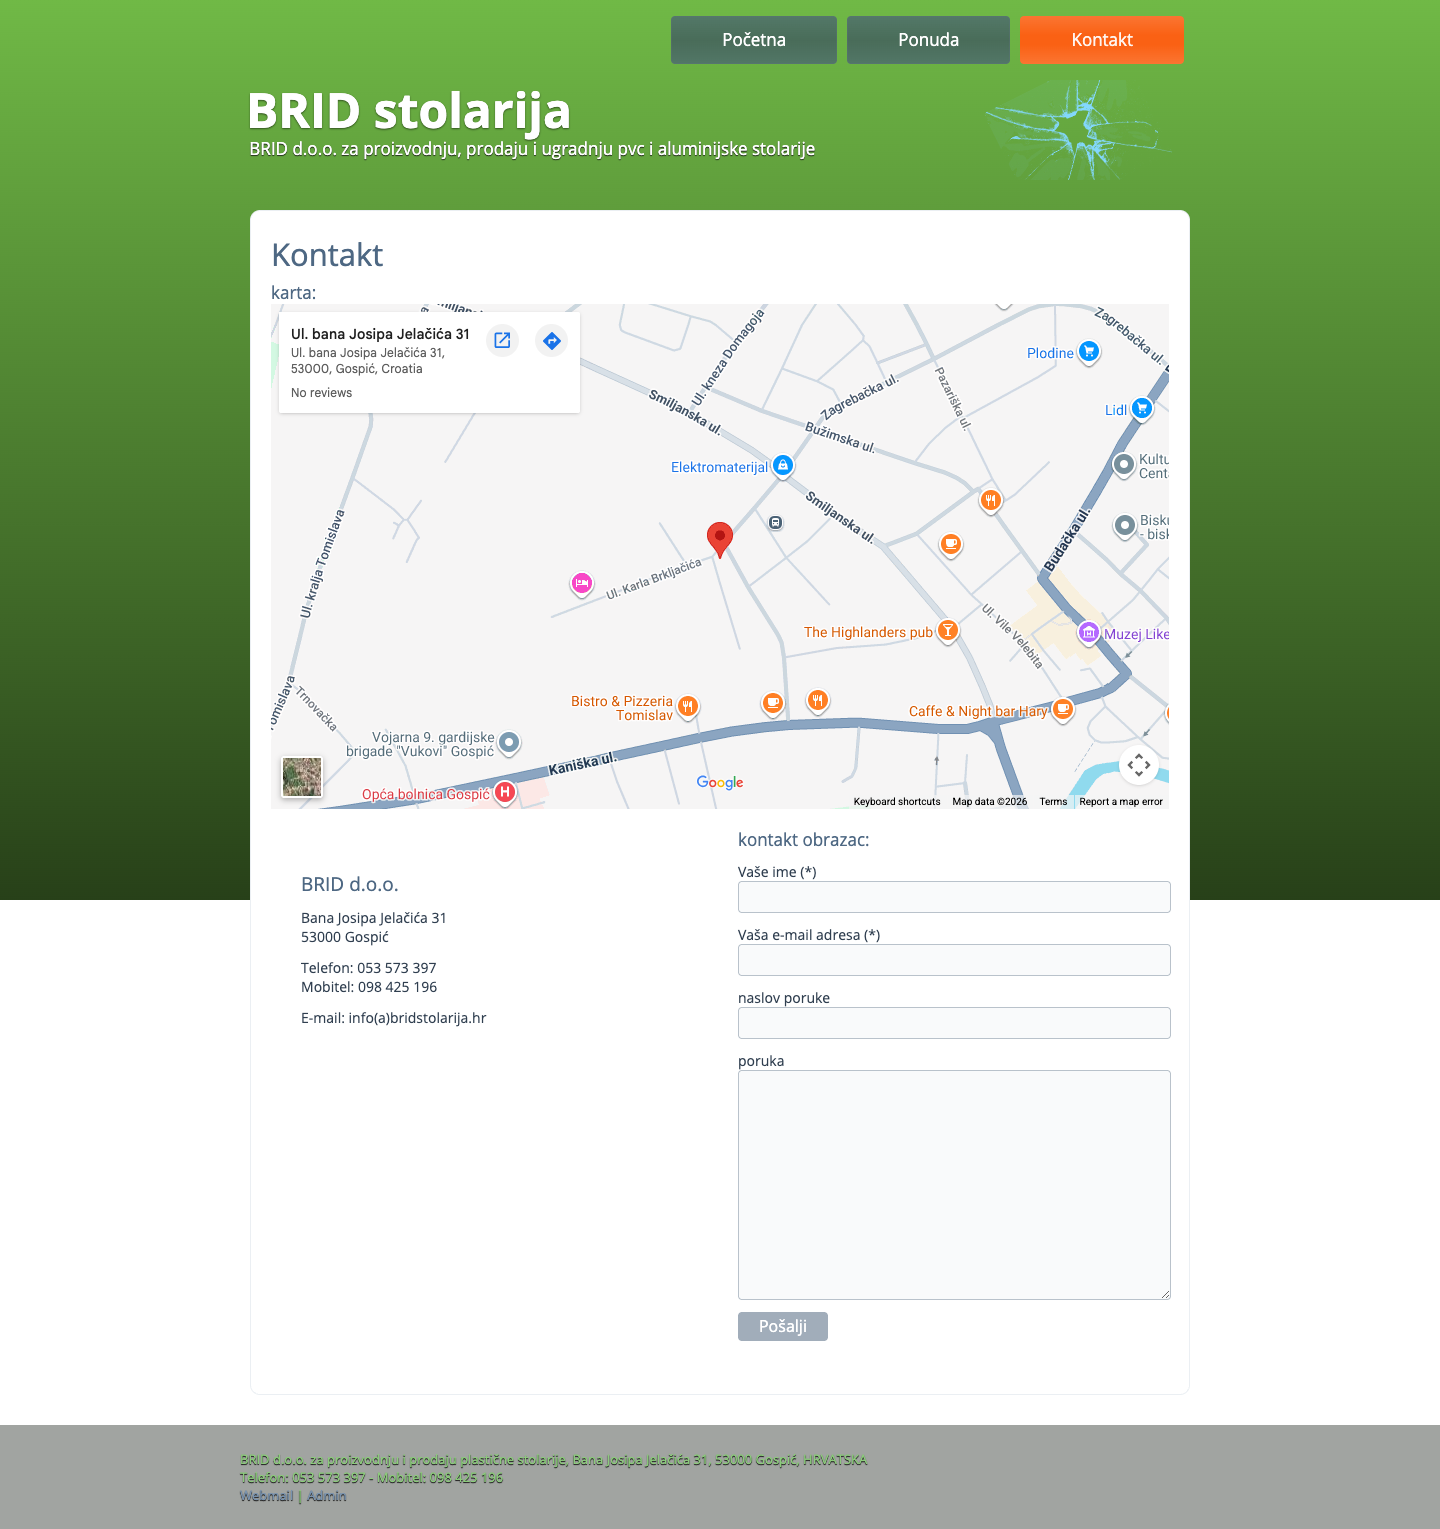The image size is (1440, 1529).
Task: Click Report a map error link
Action: point(1121,802)
